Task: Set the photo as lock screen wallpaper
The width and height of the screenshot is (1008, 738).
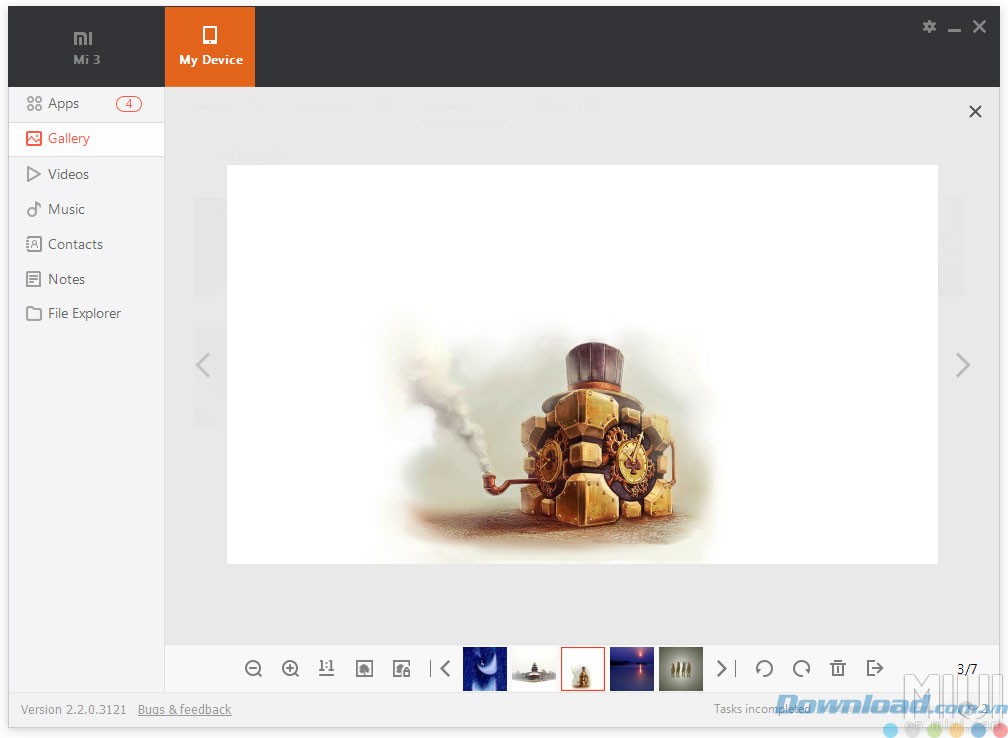Action: pyautogui.click(x=401, y=669)
